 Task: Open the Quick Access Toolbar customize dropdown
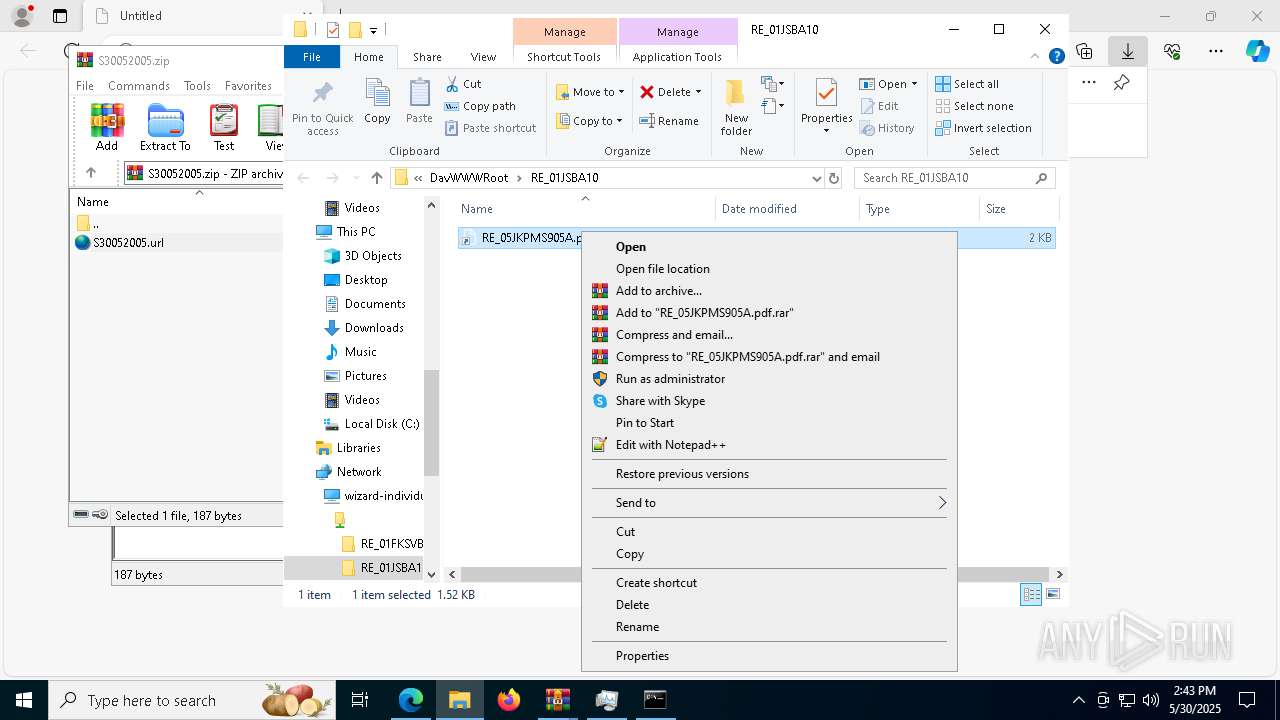click(x=373, y=30)
